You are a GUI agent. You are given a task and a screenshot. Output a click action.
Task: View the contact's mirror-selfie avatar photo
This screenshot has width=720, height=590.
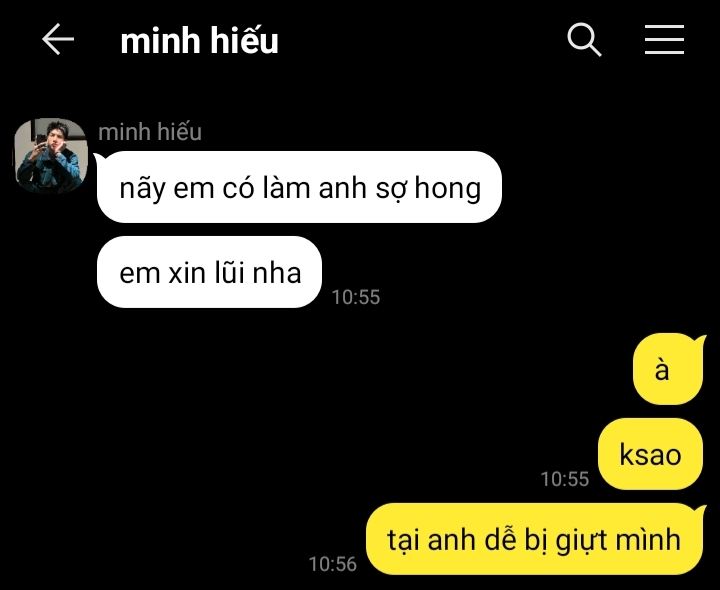click(x=51, y=155)
